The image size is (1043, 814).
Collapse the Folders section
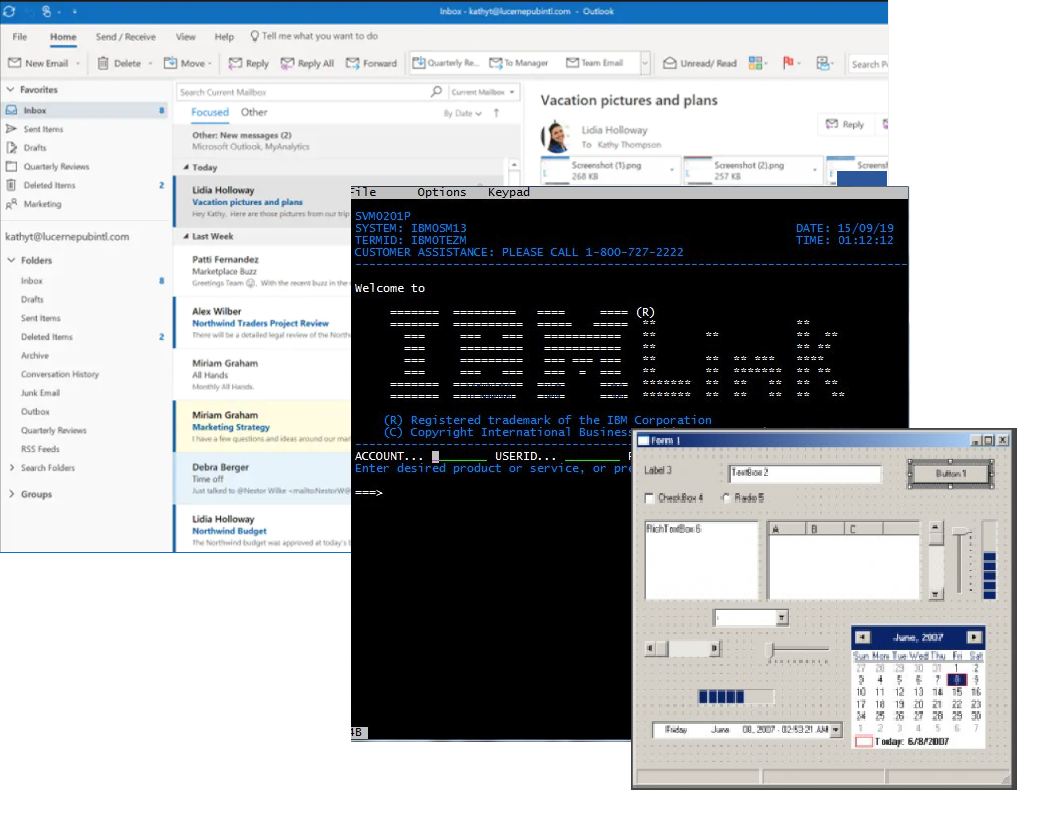11,260
